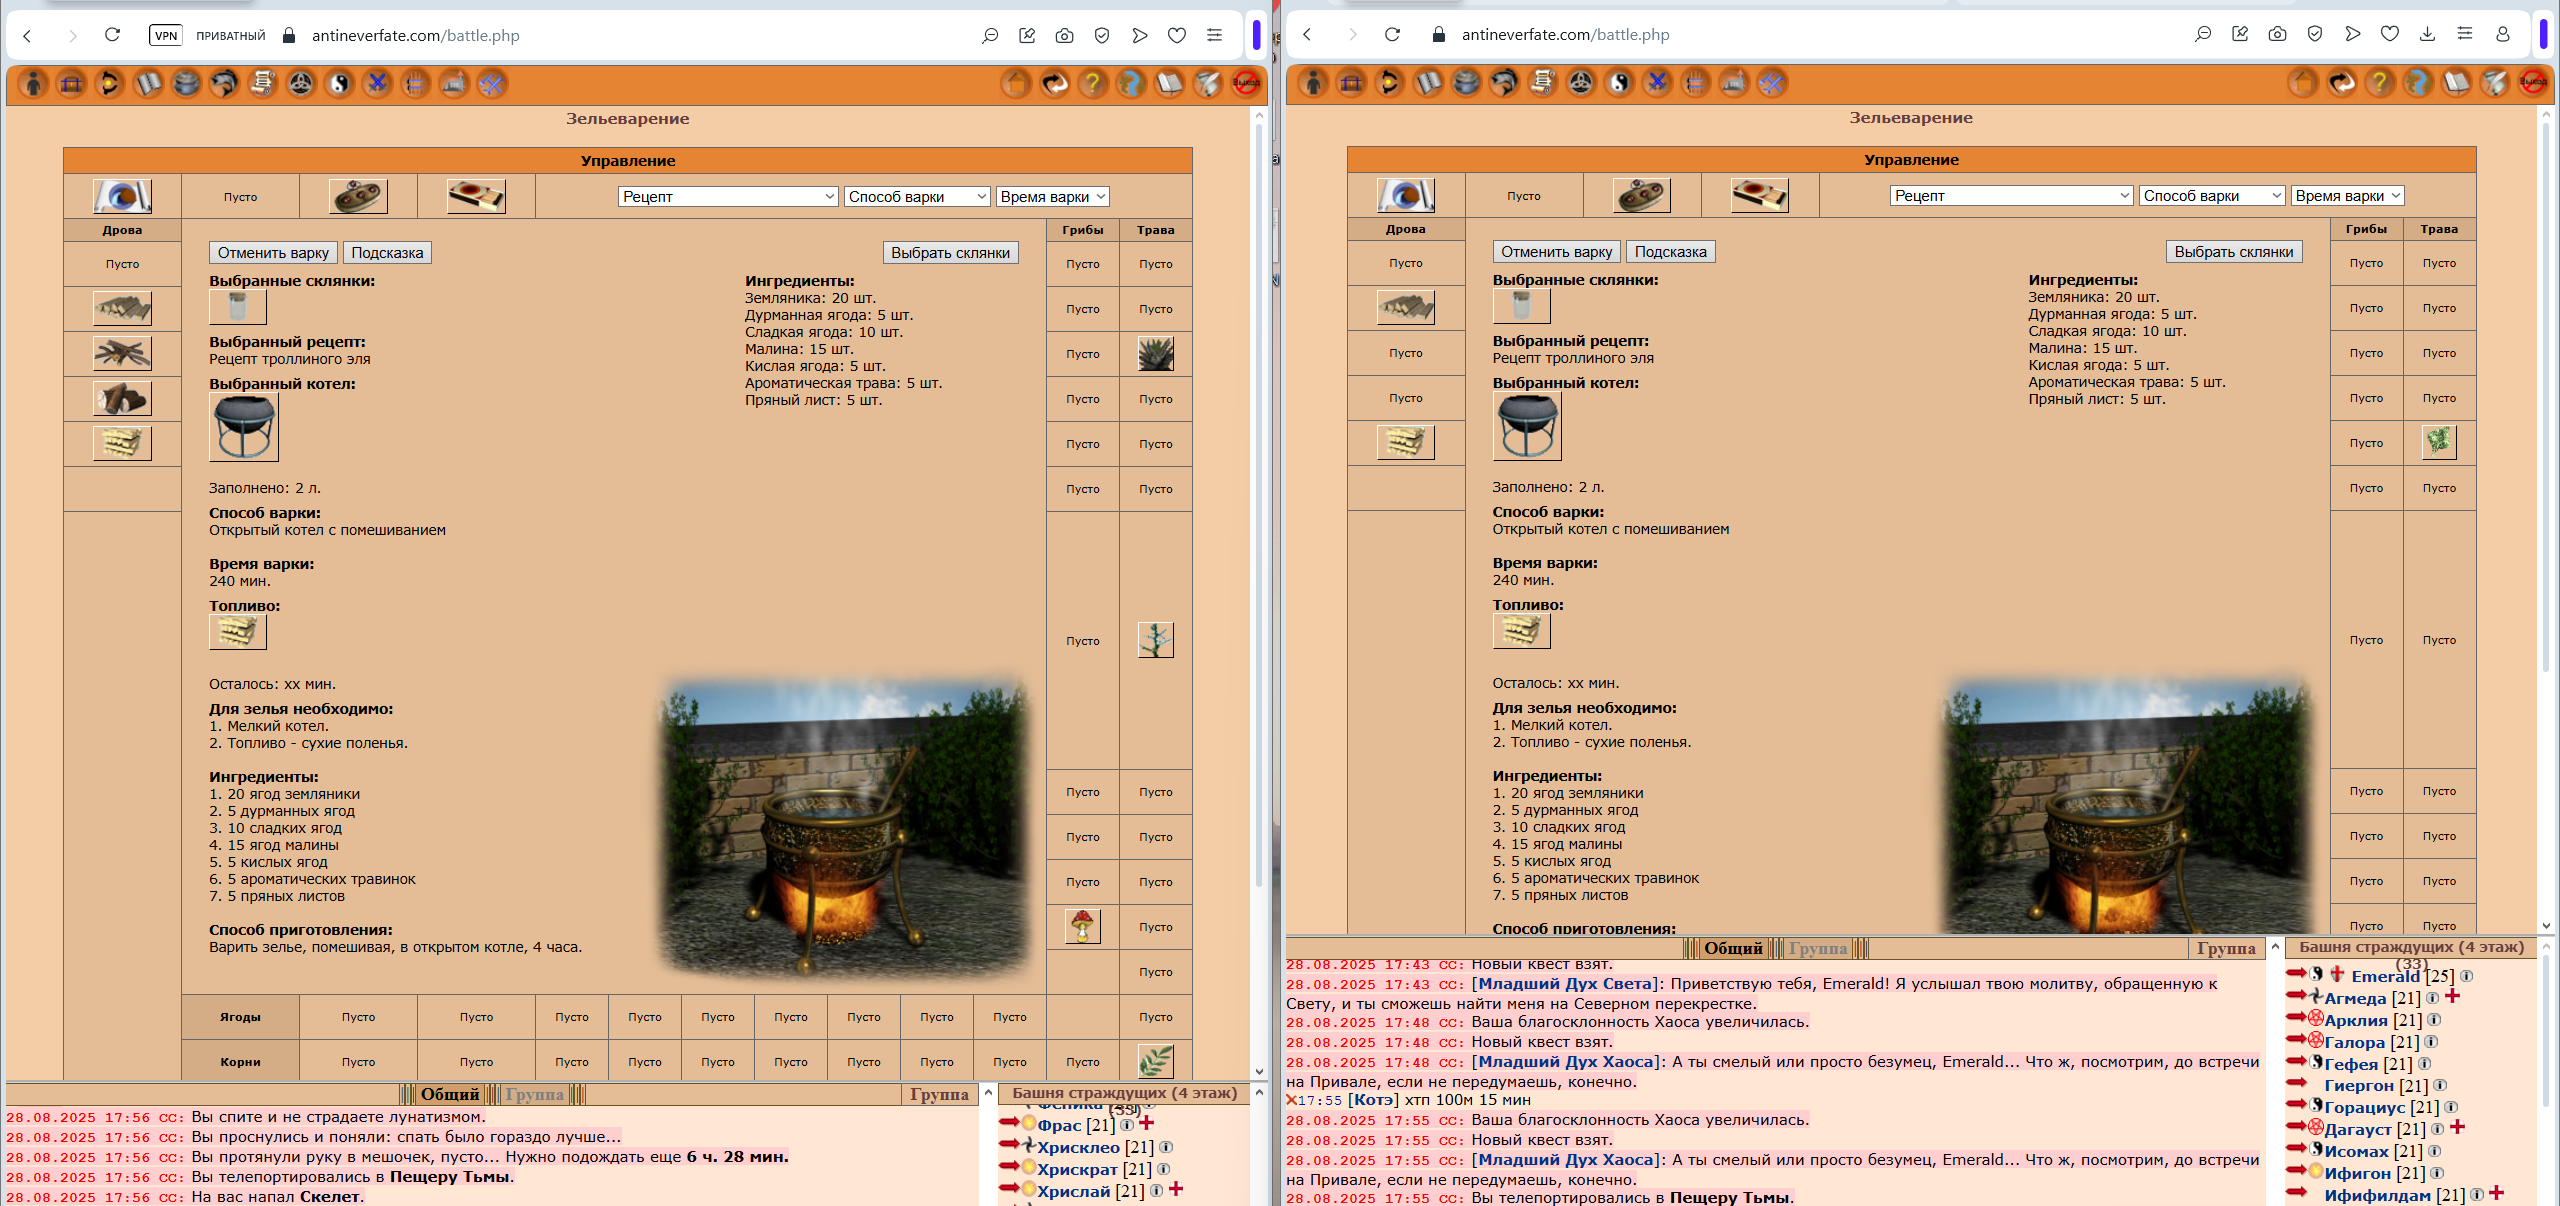This screenshot has height=1206, width=2560.
Task: Click the stirring board icon in right window panel
Action: click(x=1642, y=195)
